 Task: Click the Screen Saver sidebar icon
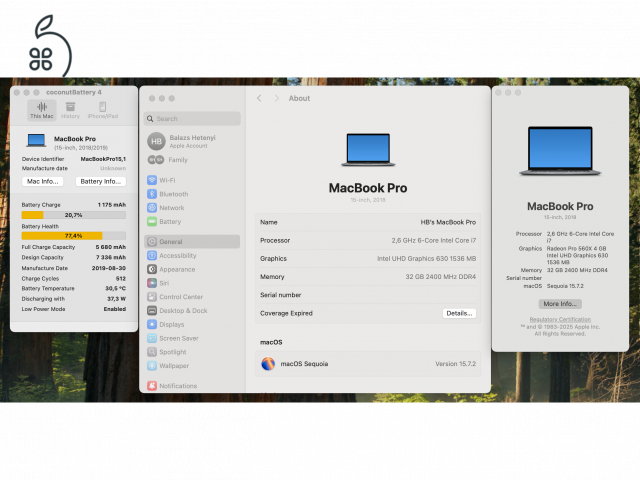tap(152, 338)
